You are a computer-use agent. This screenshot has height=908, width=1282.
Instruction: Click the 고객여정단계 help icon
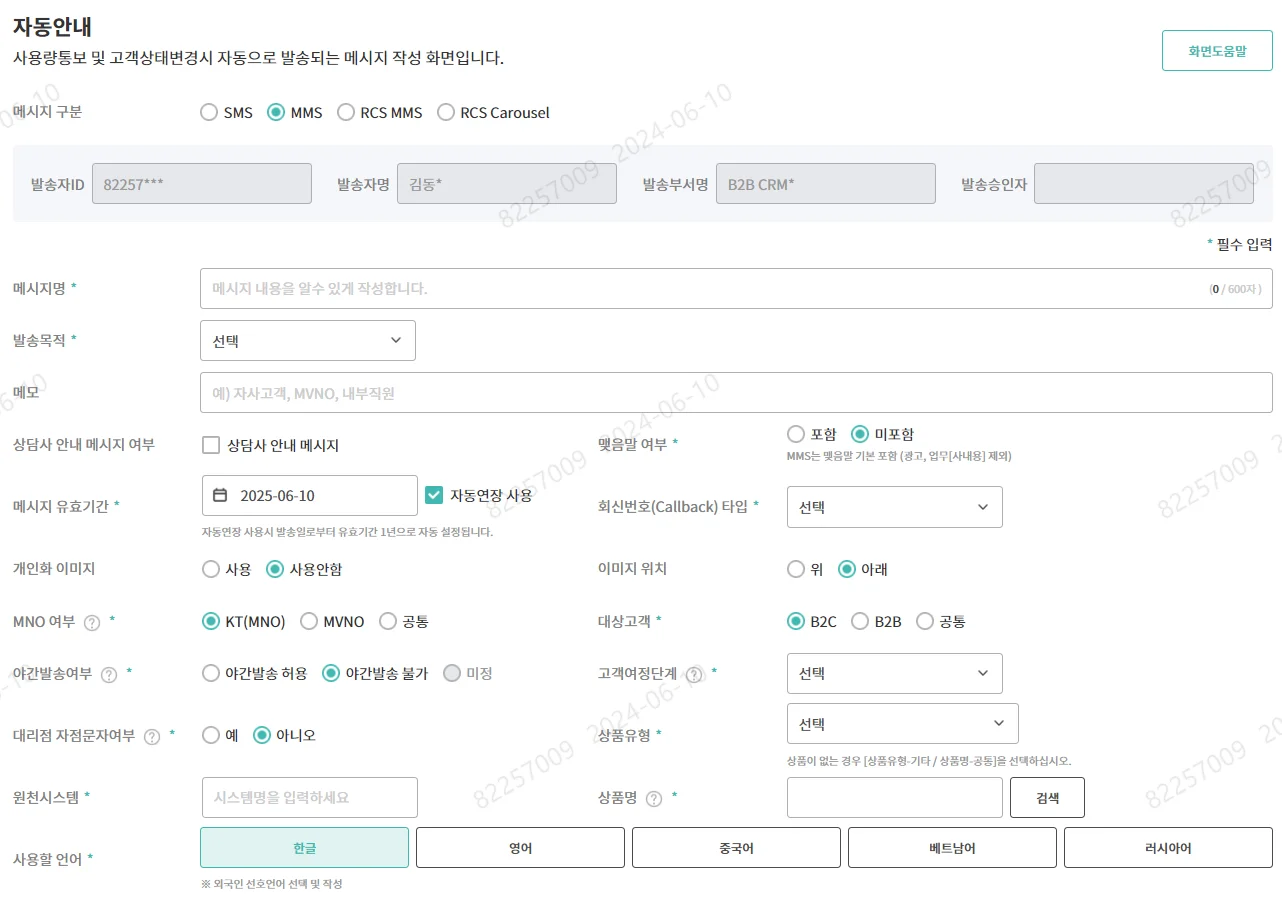tap(696, 673)
